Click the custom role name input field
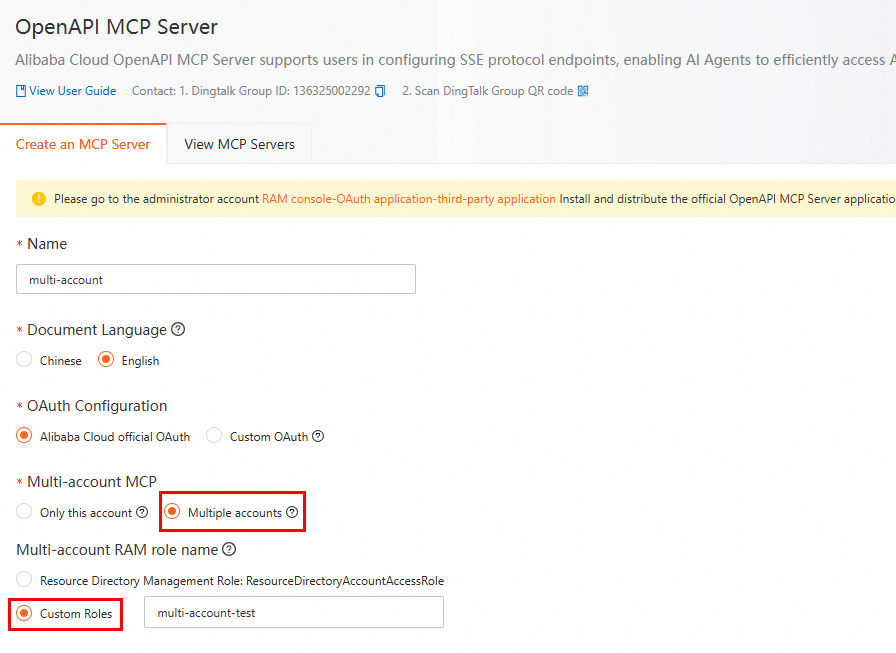This screenshot has width=896, height=653. pyautogui.click(x=294, y=612)
